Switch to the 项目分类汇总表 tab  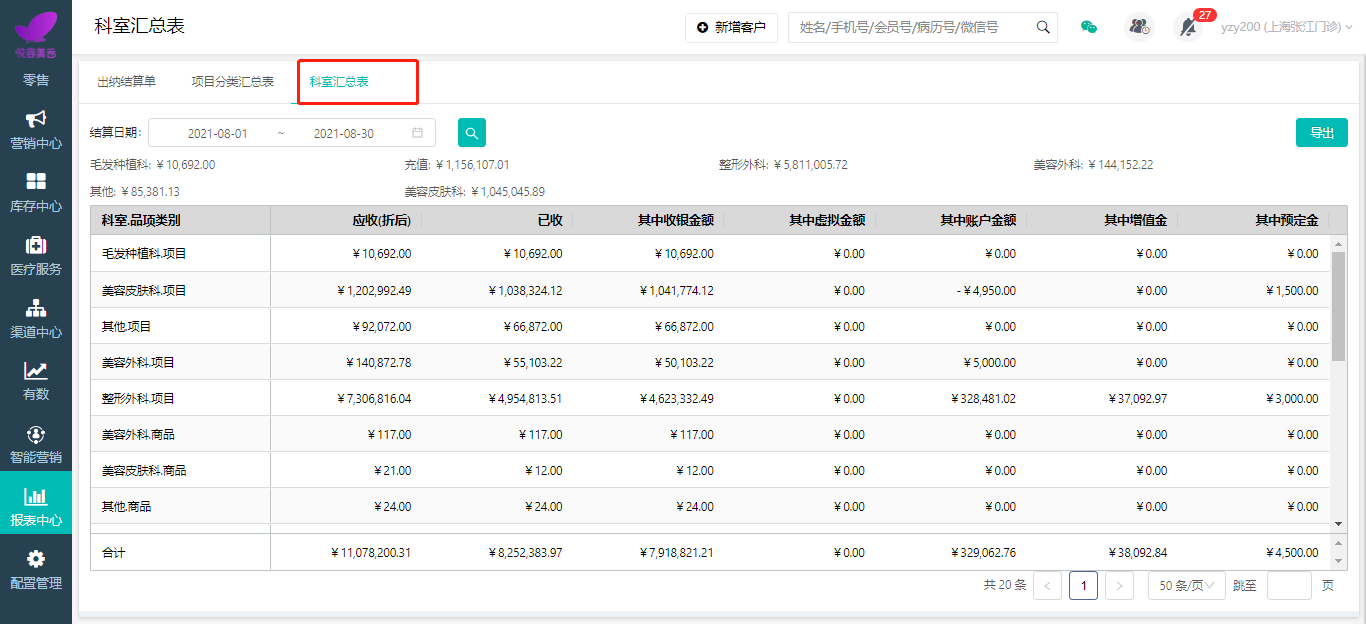click(x=233, y=82)
